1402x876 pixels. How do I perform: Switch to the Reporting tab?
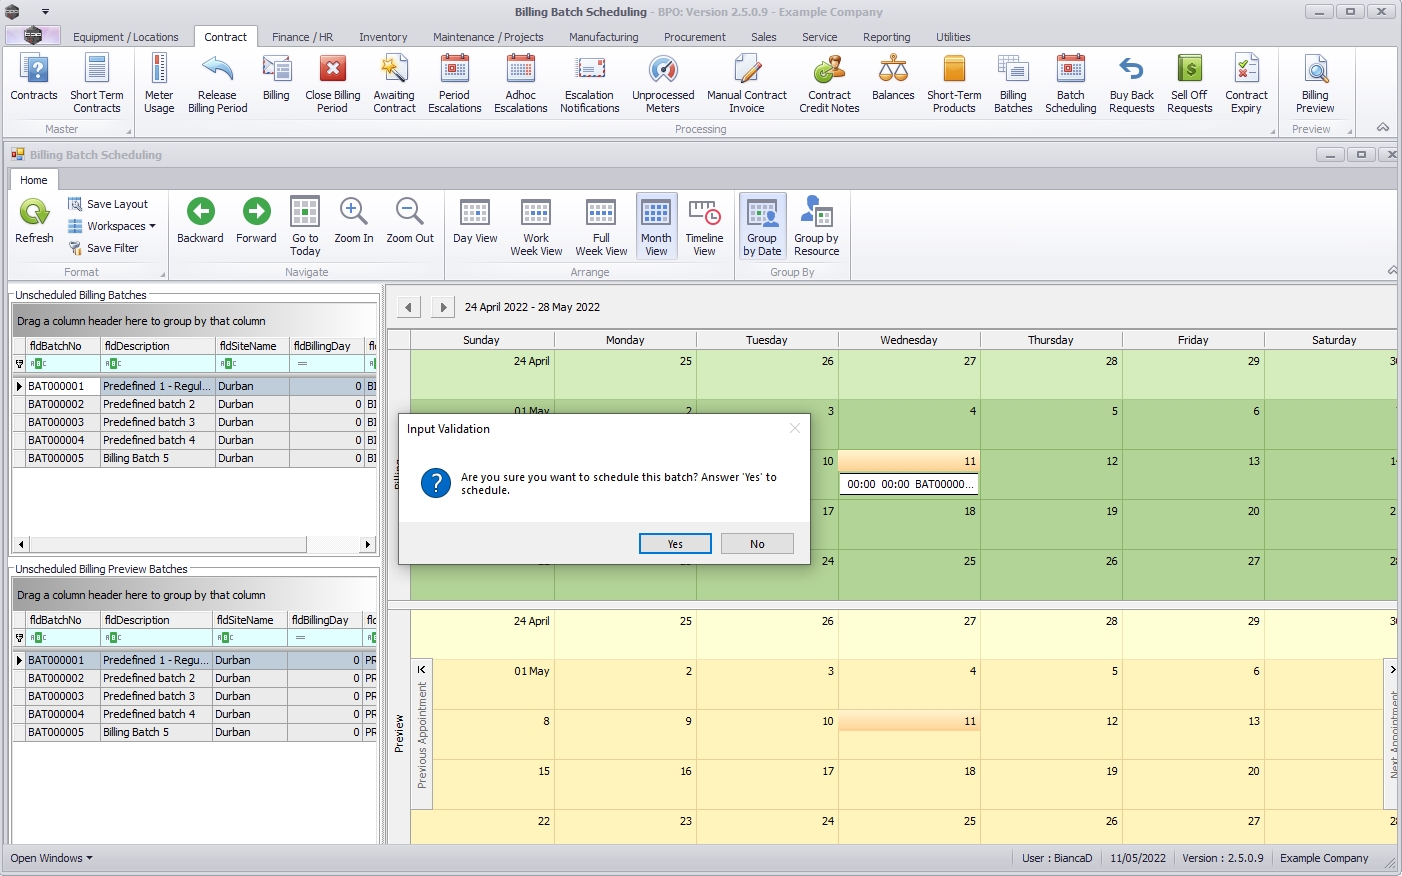point(886,37)
